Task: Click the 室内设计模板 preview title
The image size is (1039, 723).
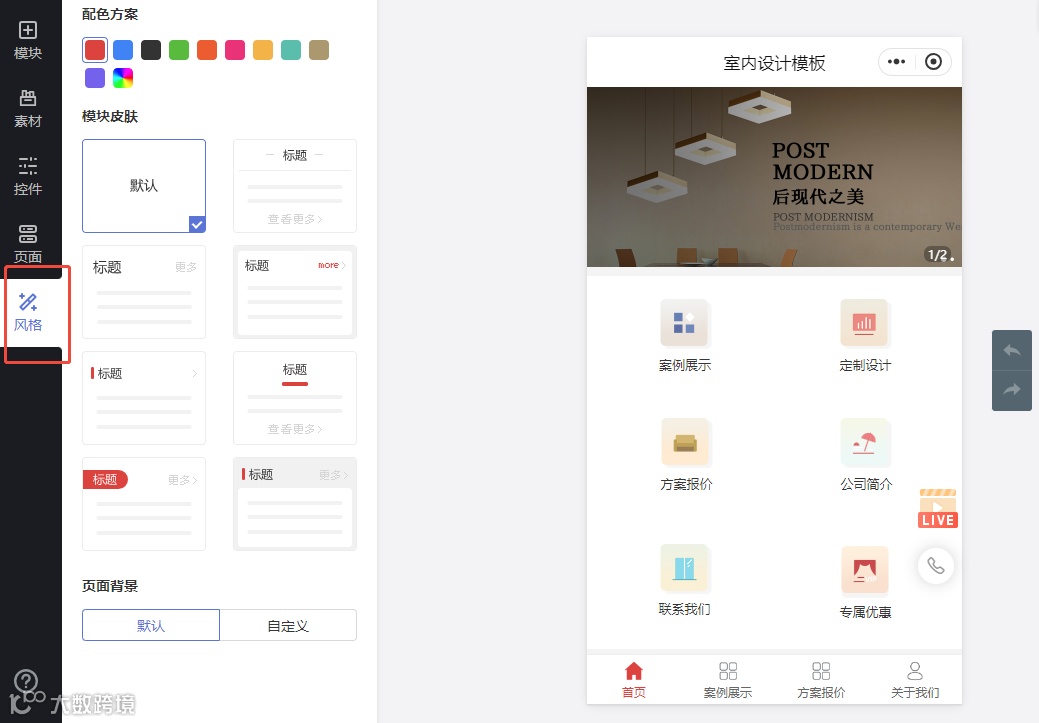Action: [x=774, y=63]
